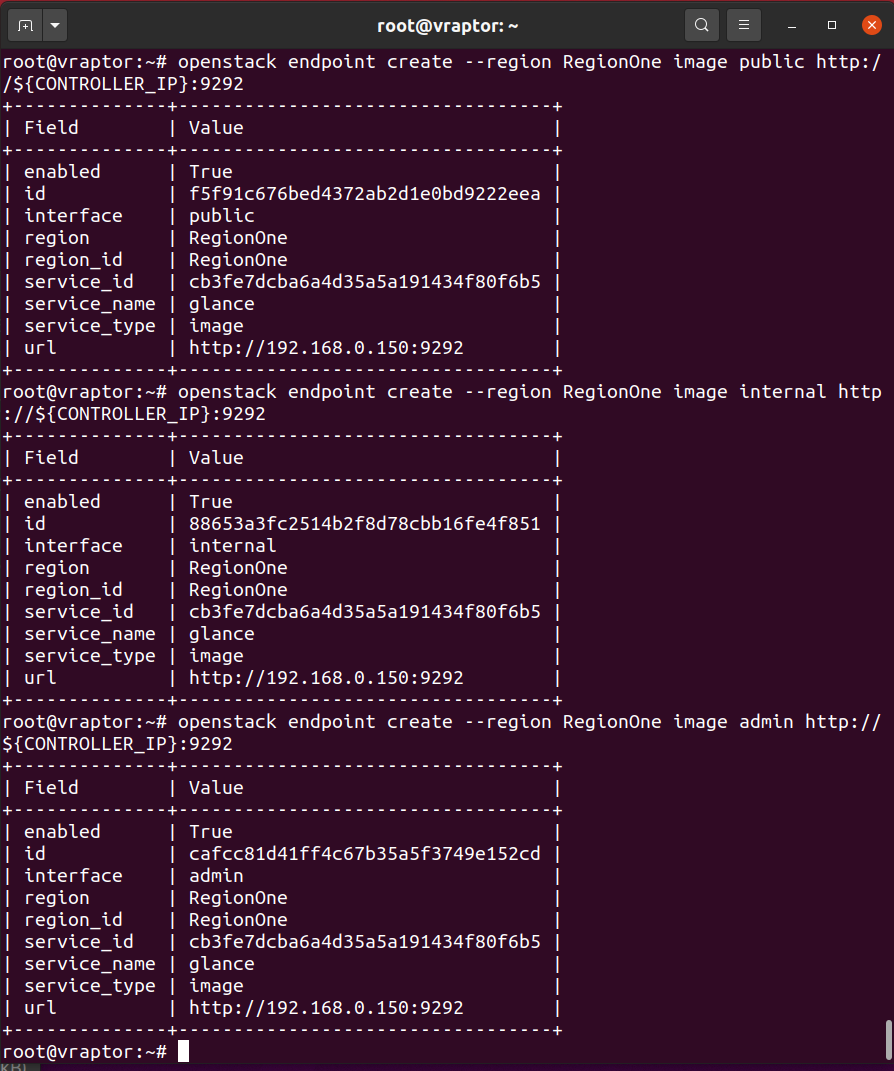Click the public endpoint id f5f91c67 value
This screenshot has width=894, height=1071.
(364, 194)
